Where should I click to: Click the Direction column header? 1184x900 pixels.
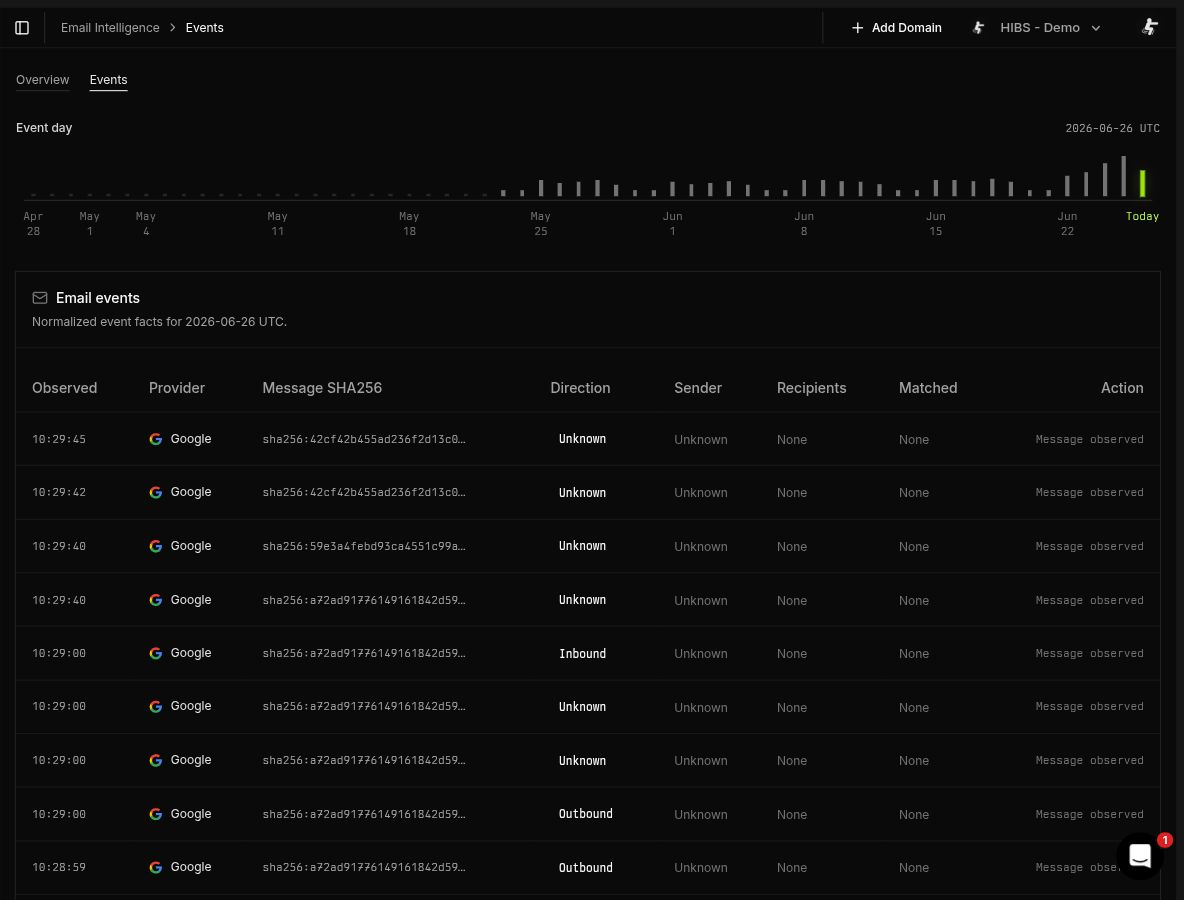(580, 388)
